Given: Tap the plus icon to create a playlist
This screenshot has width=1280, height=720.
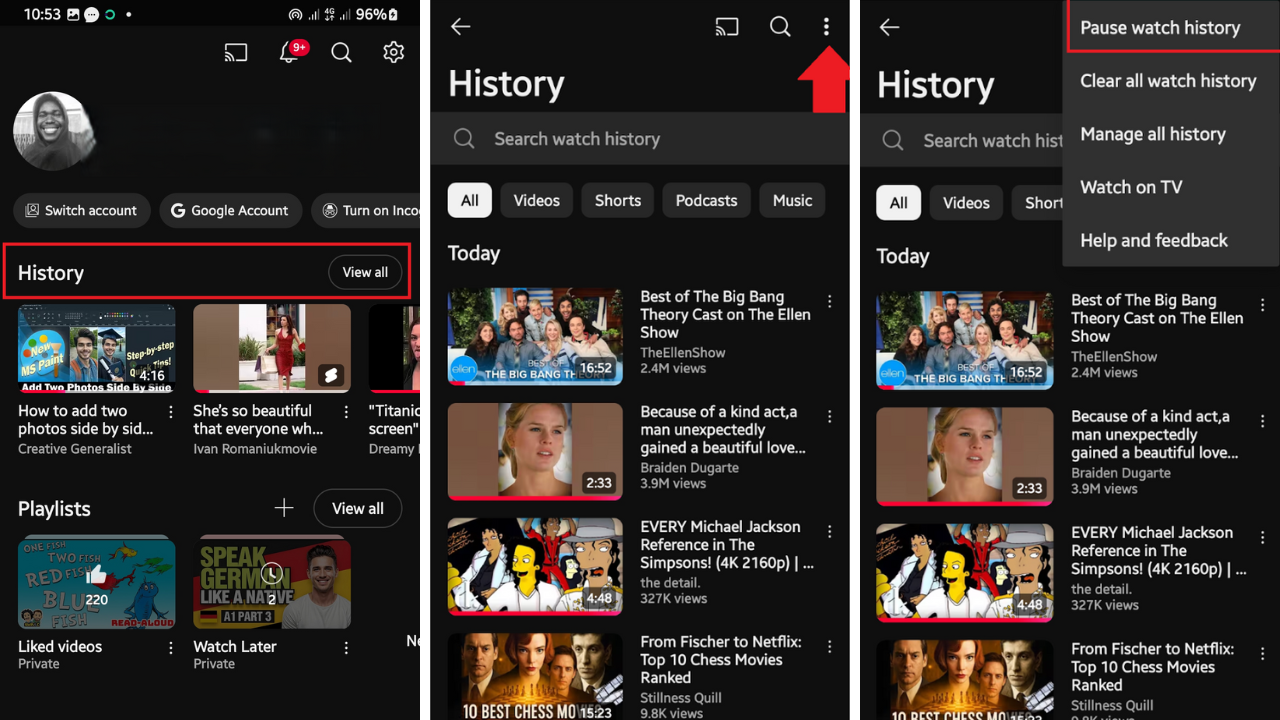Looking at the screenshot, I should tap(284, 508).
